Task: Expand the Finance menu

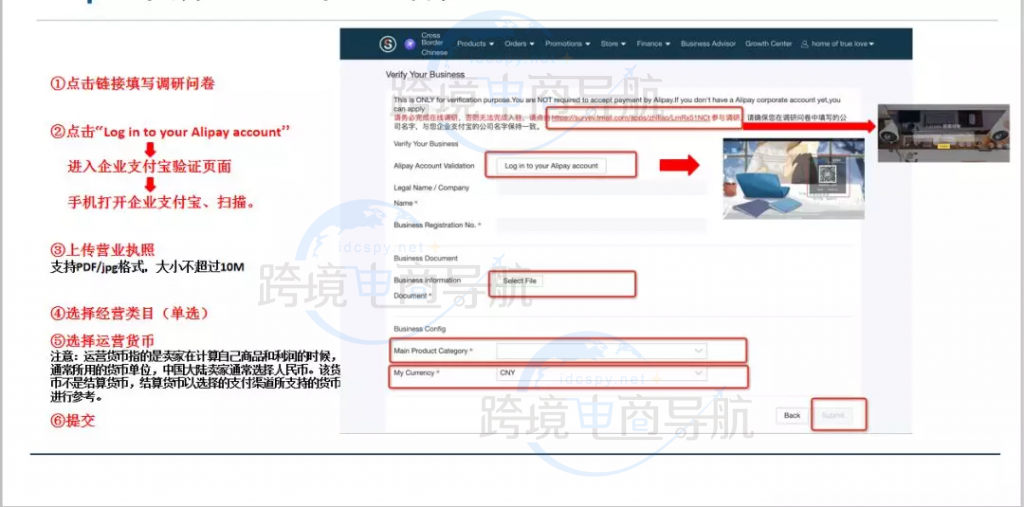Action: coord(653,44)
